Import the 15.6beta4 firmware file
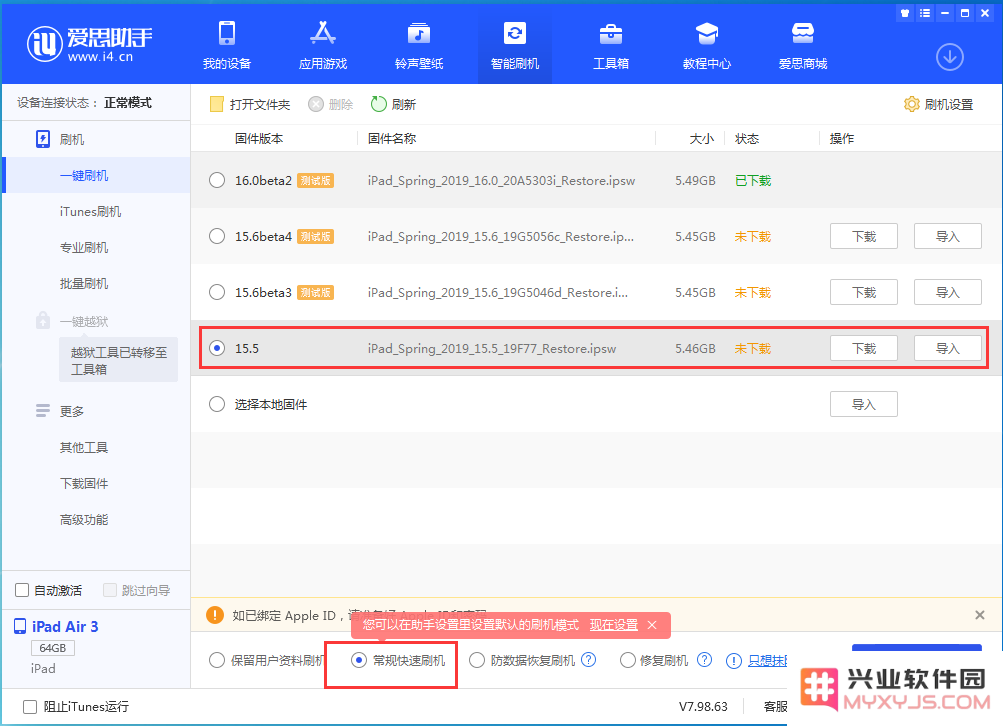Screen dimensions: 1003x726 [x=947, y=237]
